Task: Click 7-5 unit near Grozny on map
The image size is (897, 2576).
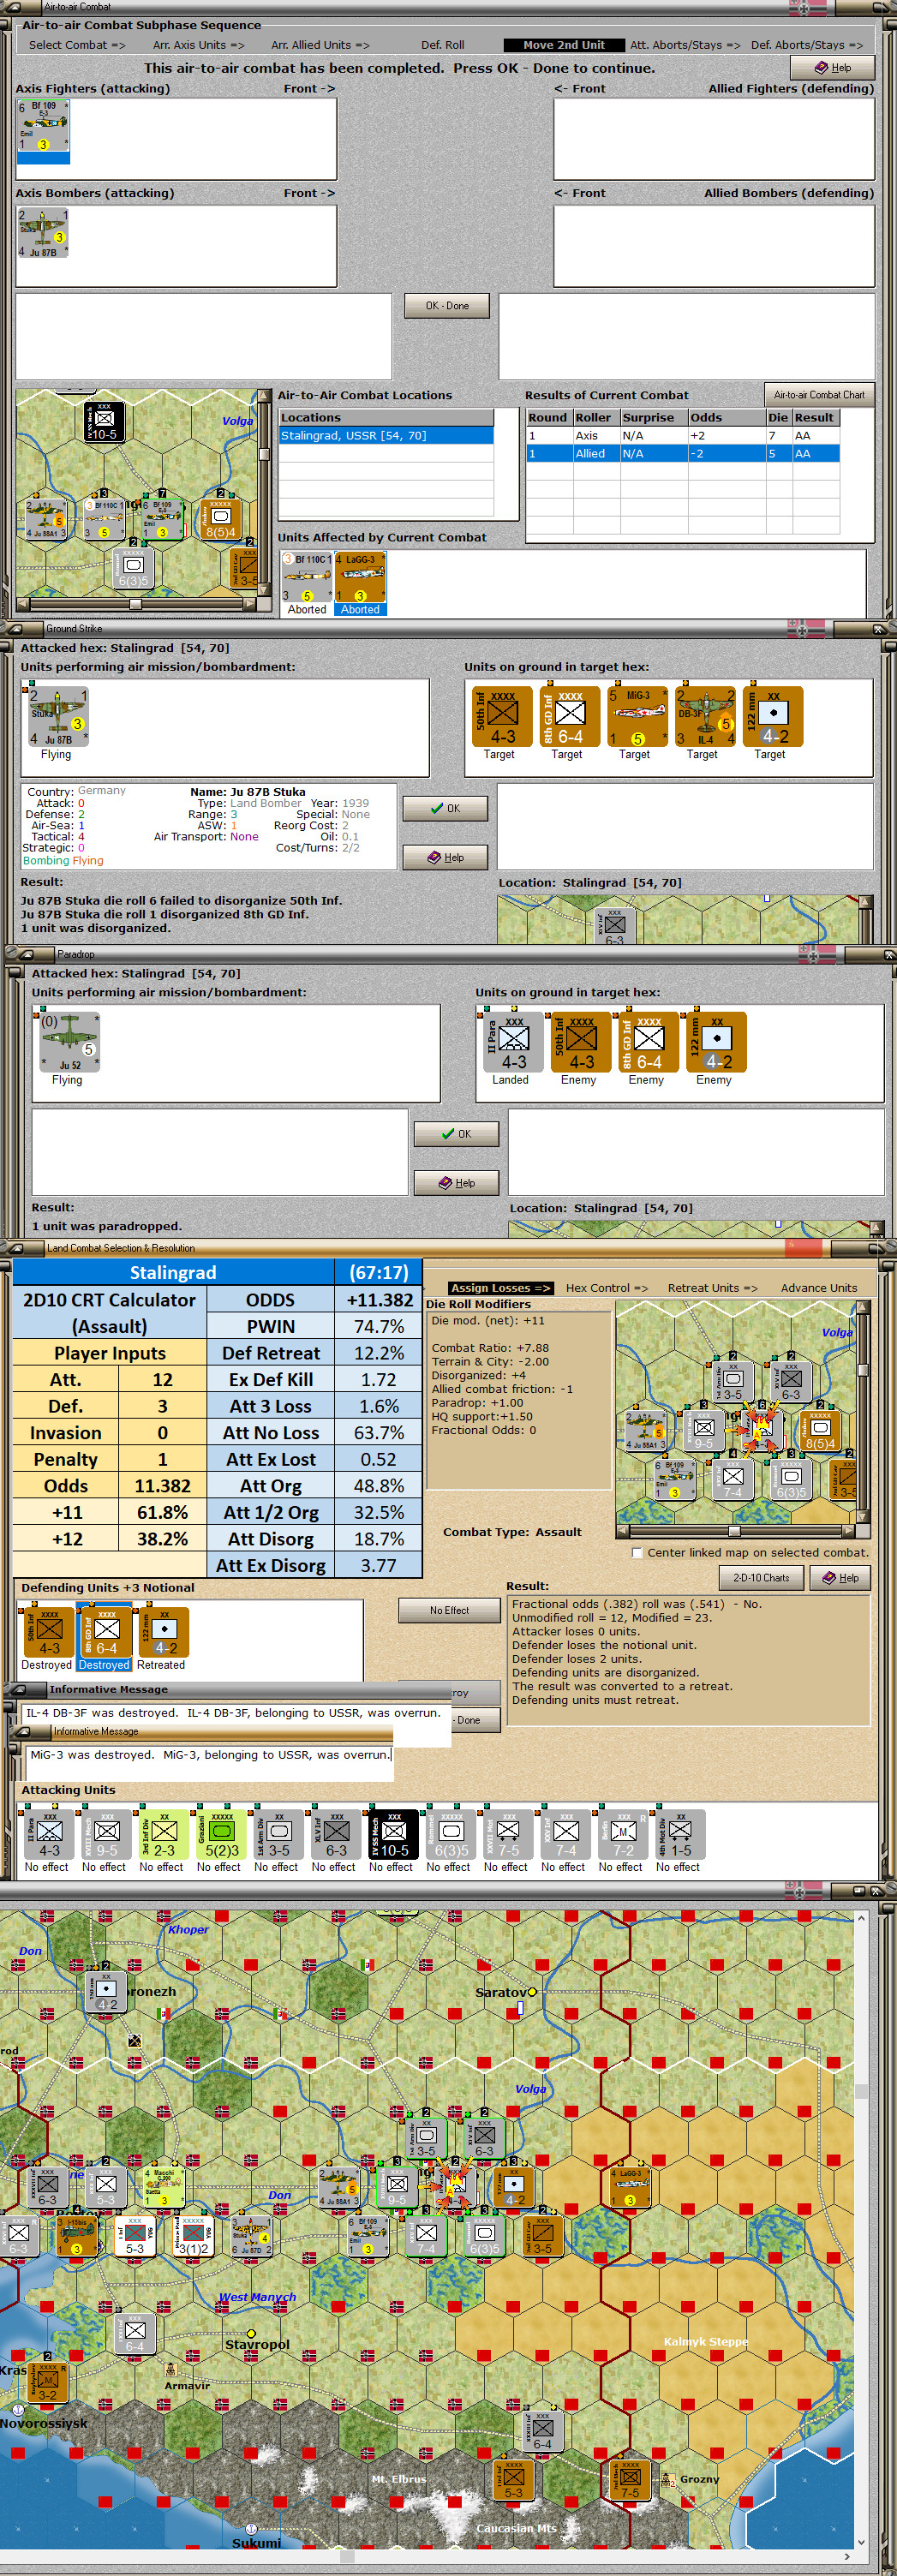Action: tap(630, 2479)
